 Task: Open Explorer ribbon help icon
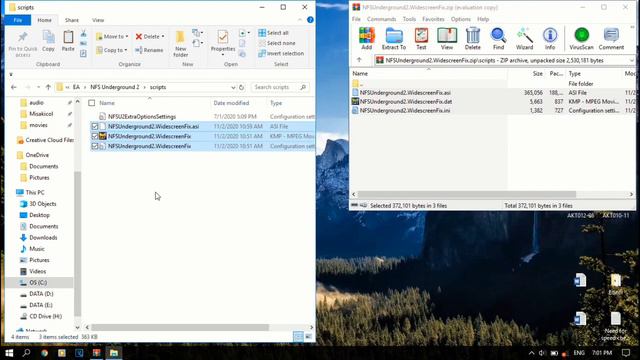(310, 20)
